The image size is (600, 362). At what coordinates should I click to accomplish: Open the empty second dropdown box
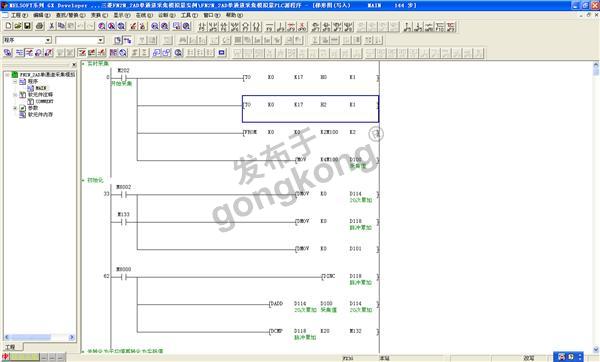pos(80,40)
